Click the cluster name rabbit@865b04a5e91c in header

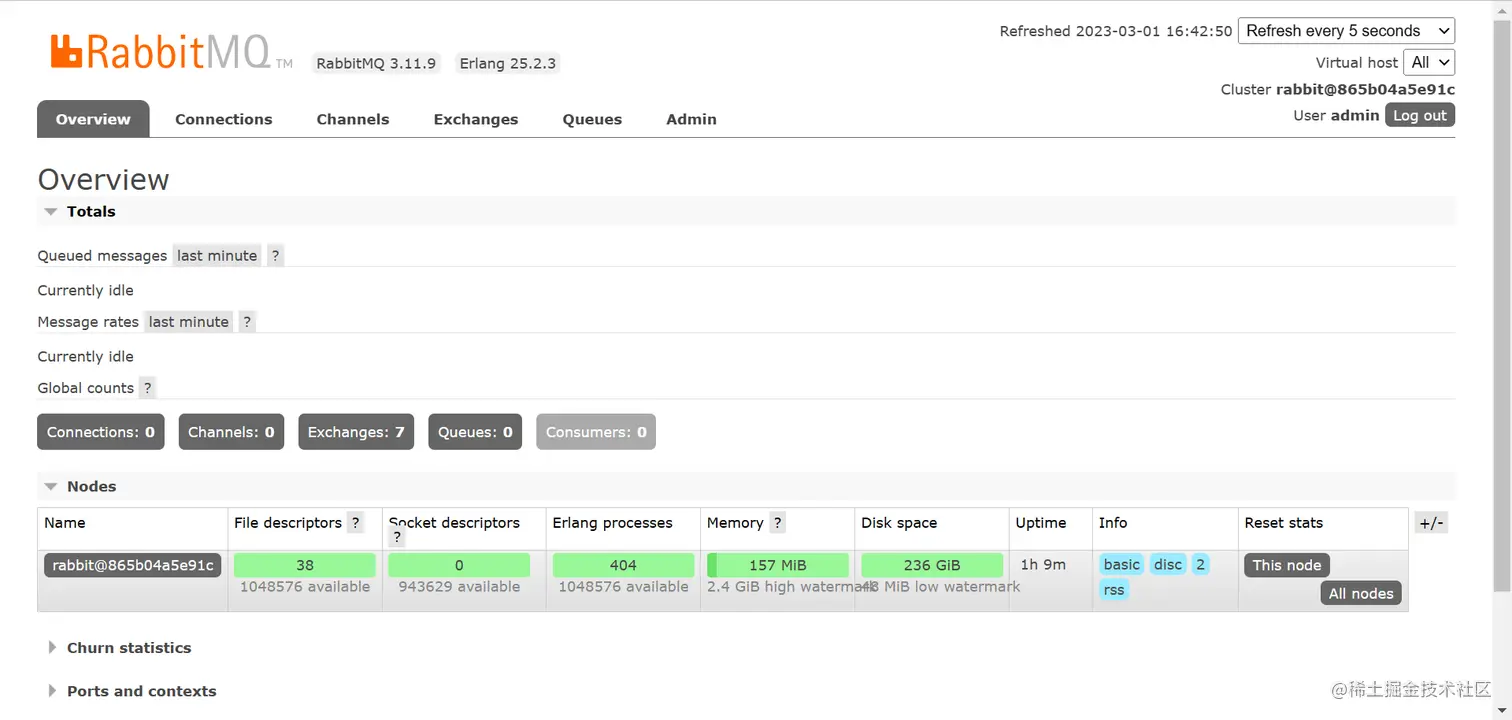(1365, 89)
